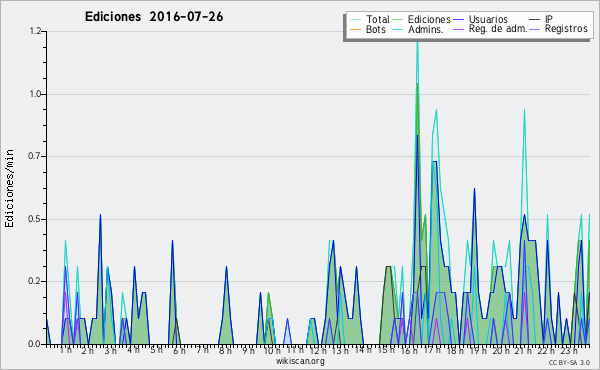This screenshot has height=370, width=600.
Task: Click the 0.5 y-axis value
Action: (x=36, y=219)
